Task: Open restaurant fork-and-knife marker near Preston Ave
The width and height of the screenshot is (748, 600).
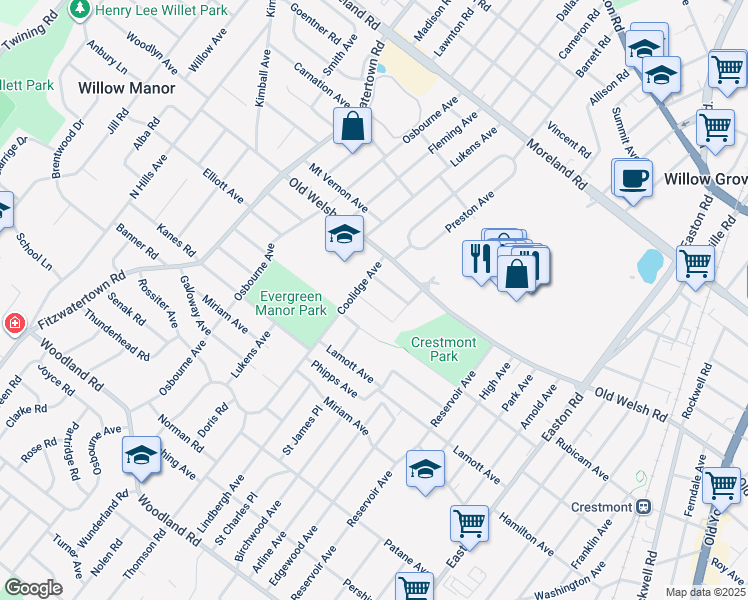Action: [x=480, y=261]
